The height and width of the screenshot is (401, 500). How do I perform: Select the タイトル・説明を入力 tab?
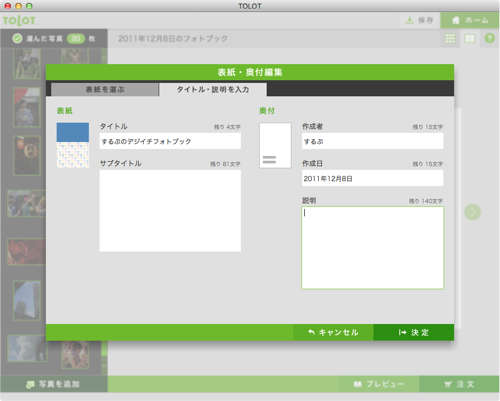click(x=213, y=89)
